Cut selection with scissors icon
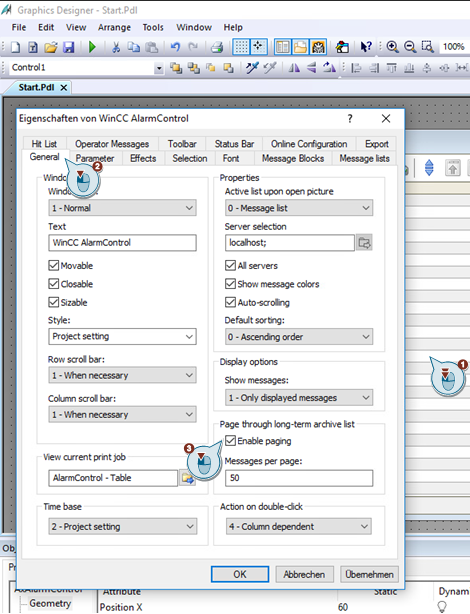Screen dimensions: 470x614 point(116,47)
